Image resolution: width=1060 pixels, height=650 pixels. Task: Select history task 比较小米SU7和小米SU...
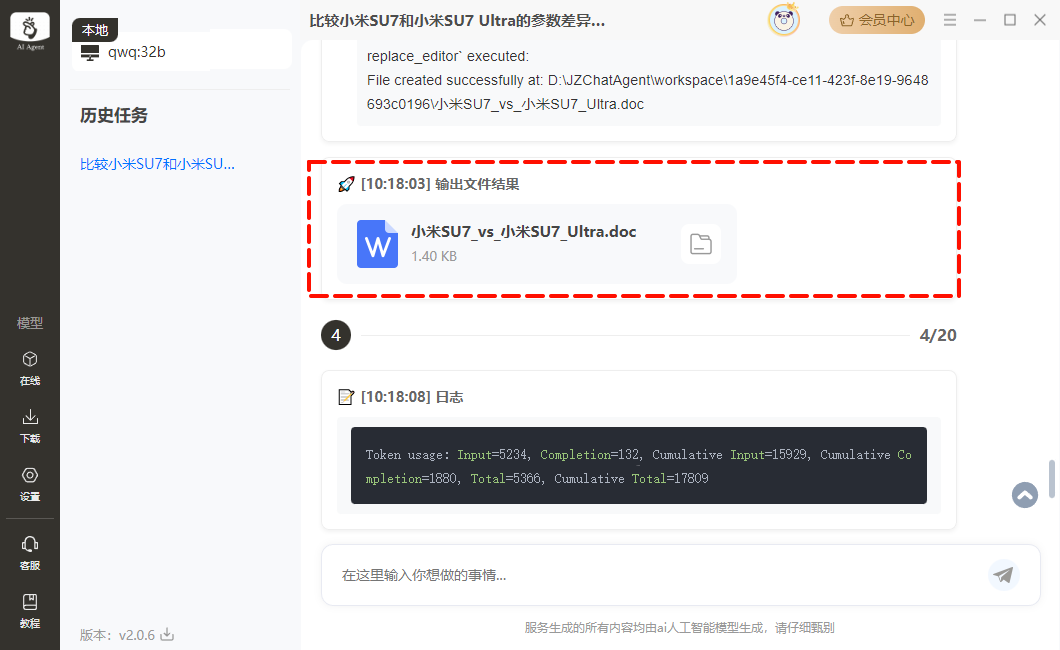coord(158,164)
